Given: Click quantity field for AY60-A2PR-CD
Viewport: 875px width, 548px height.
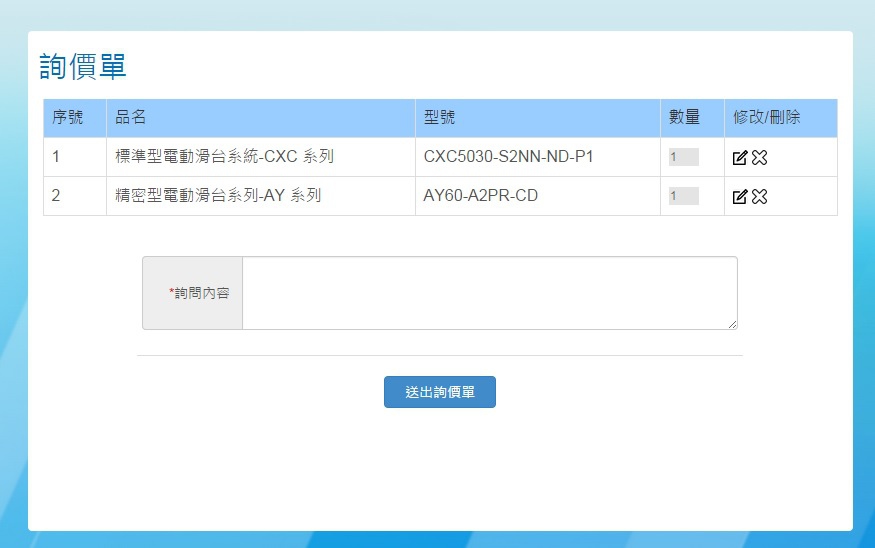Looking at the screenshot, I should coord(684,196).
